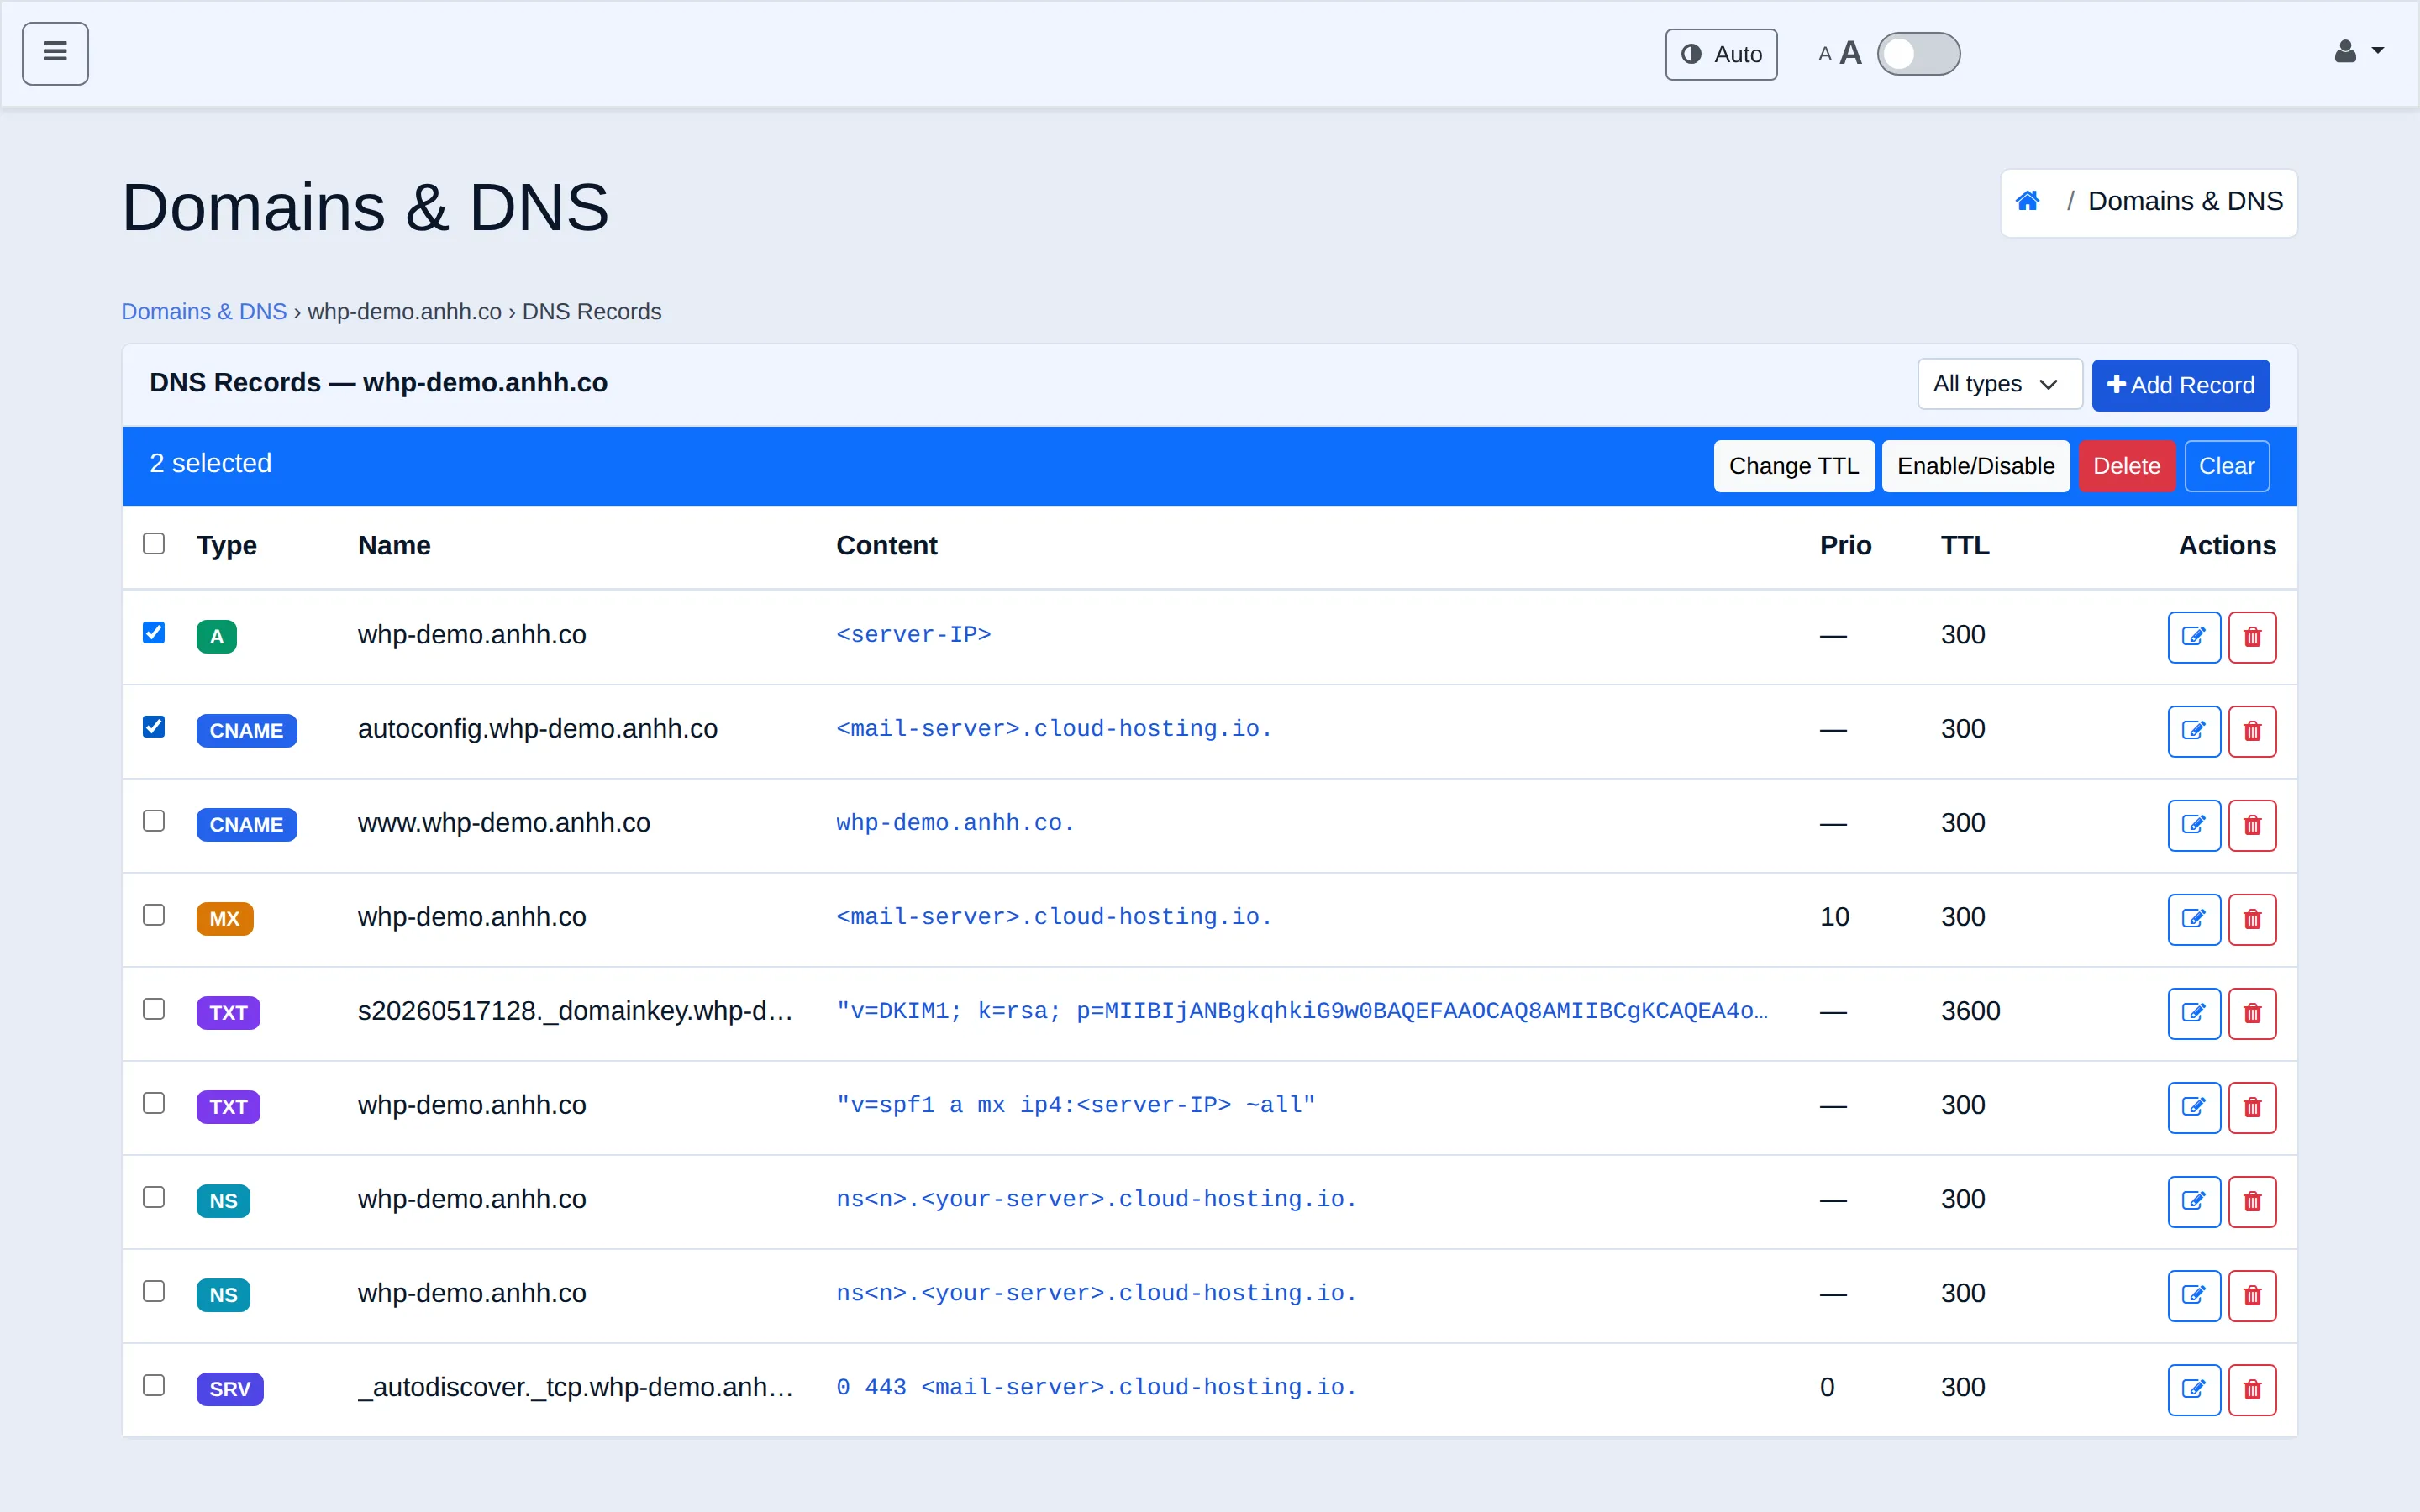Select the first NS record checkbox
Viewport: 2420px width, 1512px height.
(x=153, y=1196)
